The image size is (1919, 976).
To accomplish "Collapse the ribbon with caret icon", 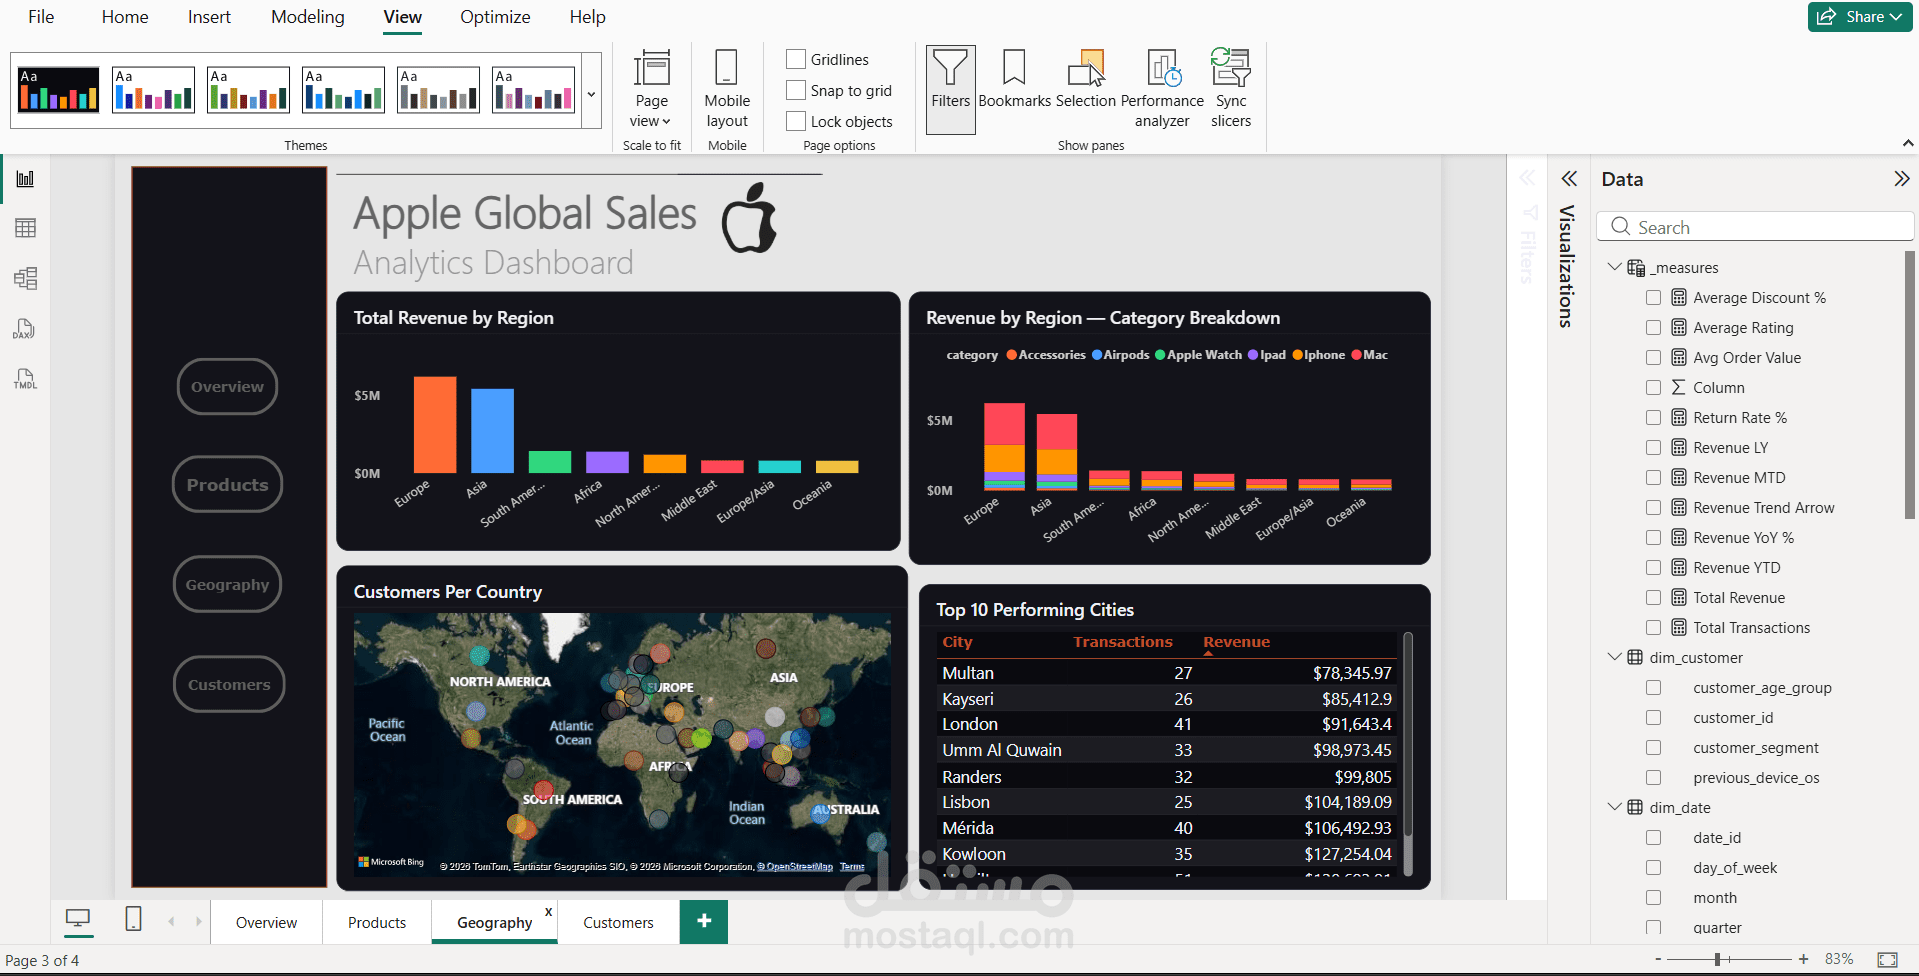I will (x=1908, y=144).
